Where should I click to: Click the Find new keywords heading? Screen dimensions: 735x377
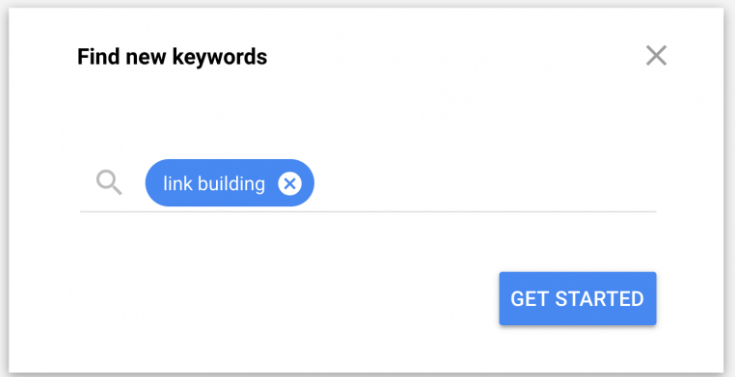coord(172,57)
